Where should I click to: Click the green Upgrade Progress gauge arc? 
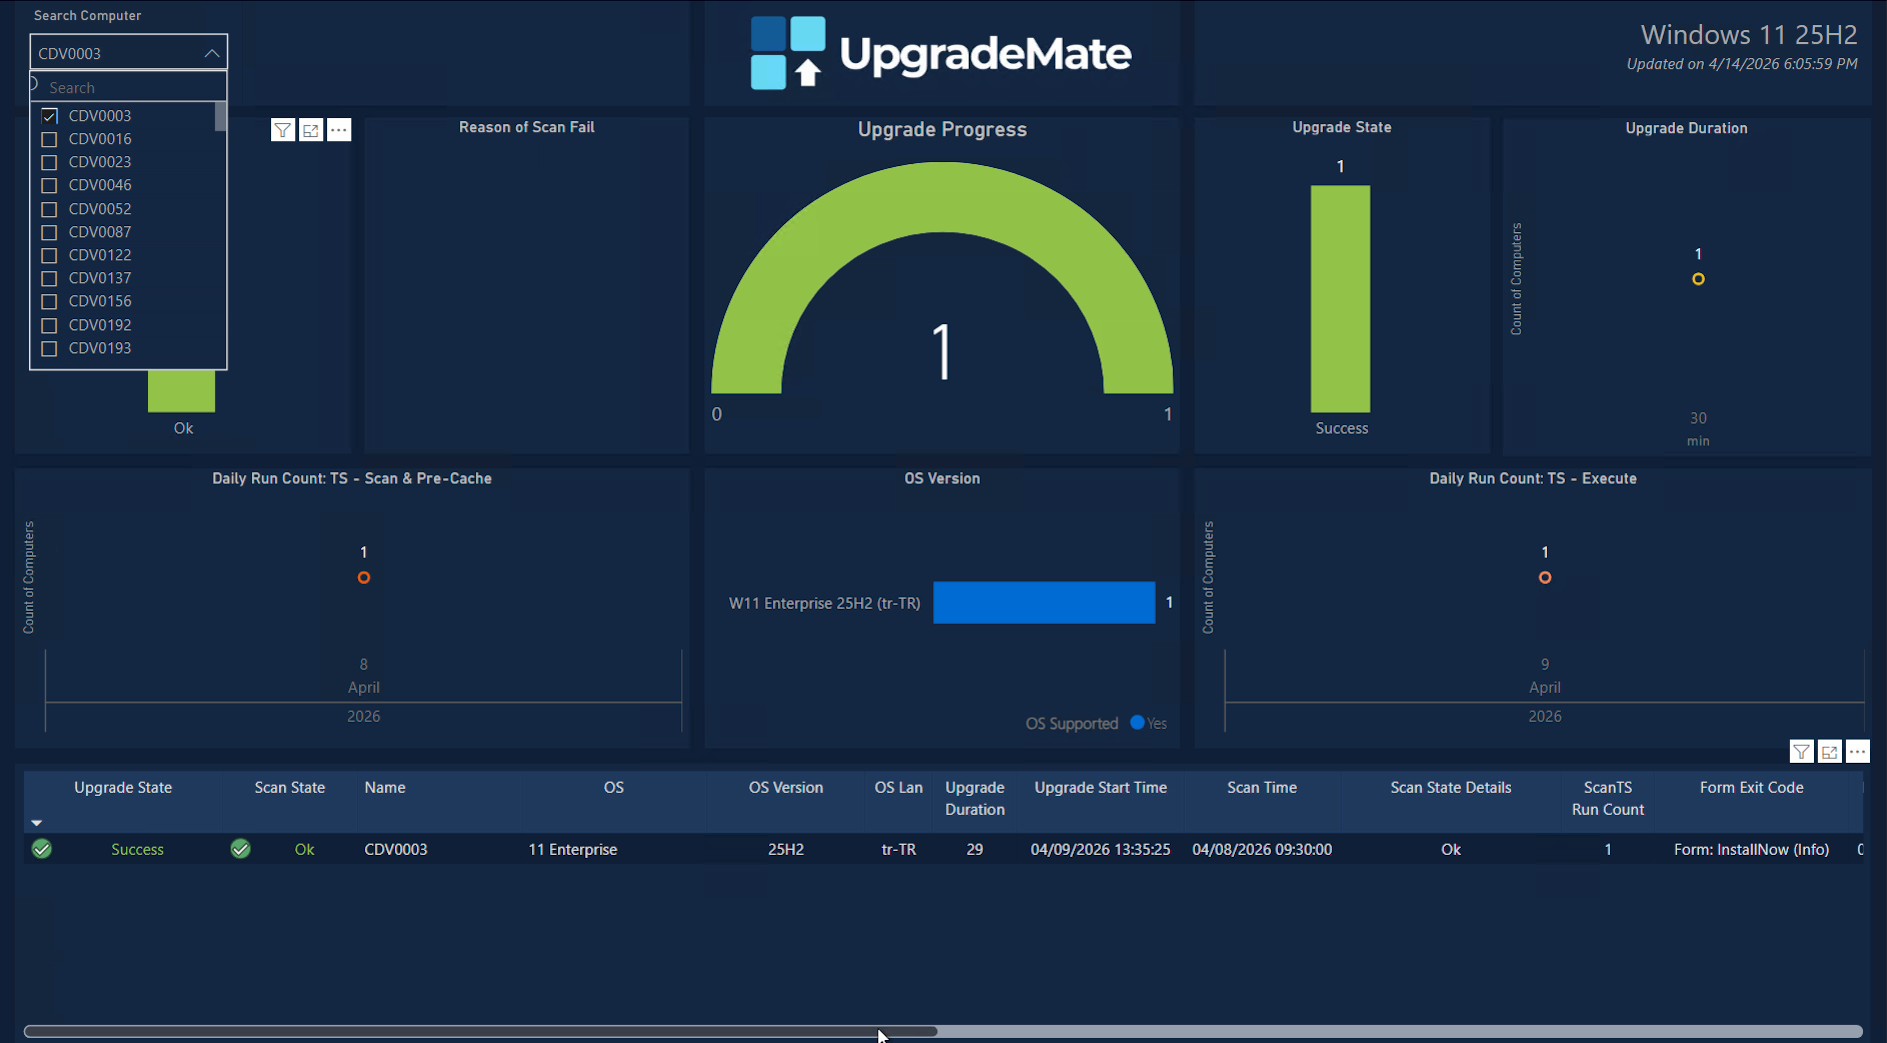click(942, 197)
